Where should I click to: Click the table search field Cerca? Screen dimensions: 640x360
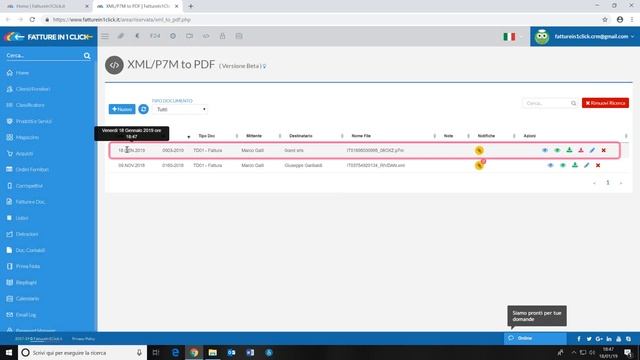551,103
